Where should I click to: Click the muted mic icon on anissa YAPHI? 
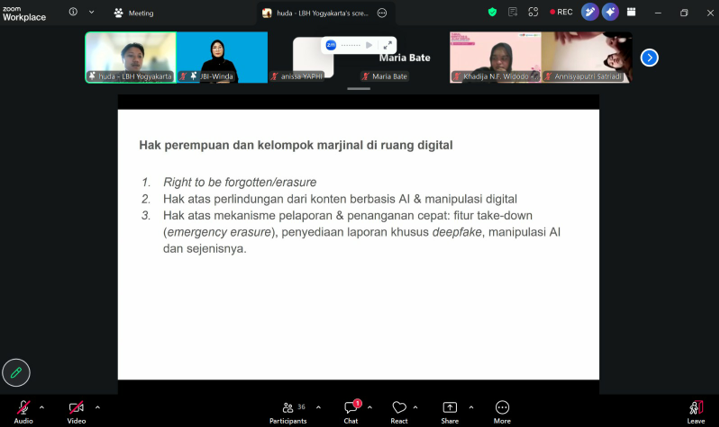click(274, 76)
